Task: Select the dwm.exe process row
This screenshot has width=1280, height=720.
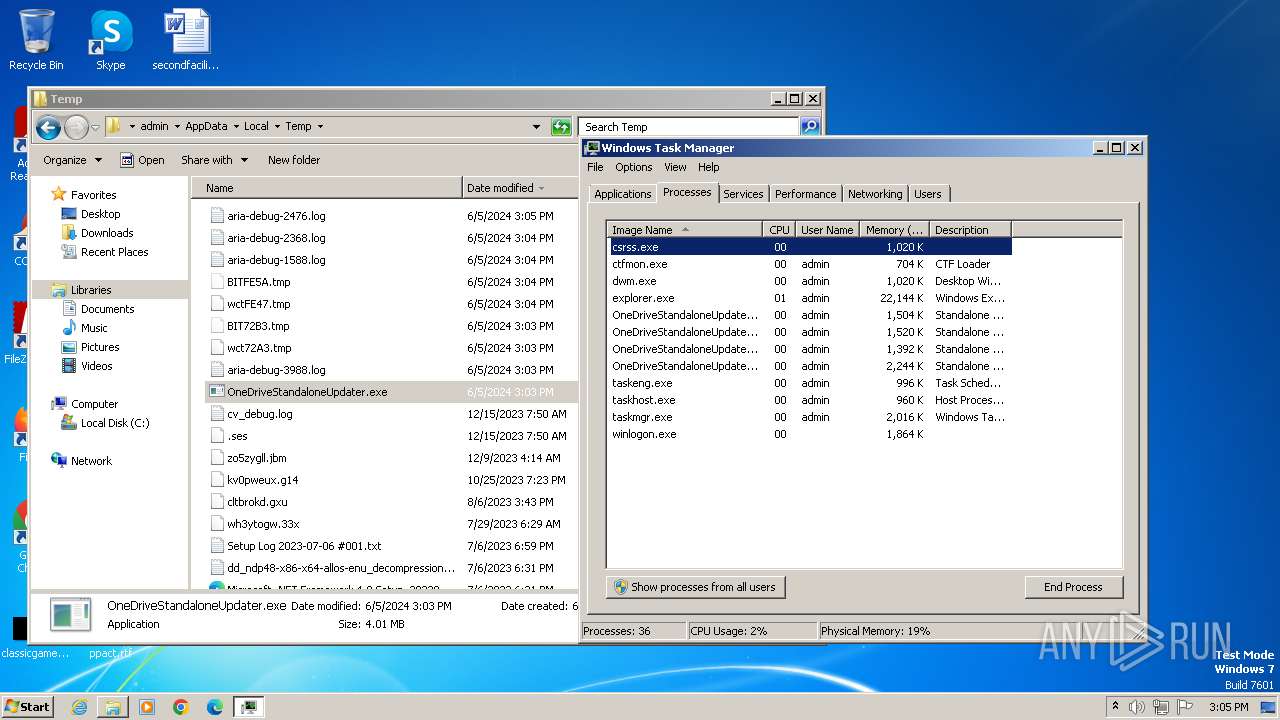Action: [x=810, y=281]
